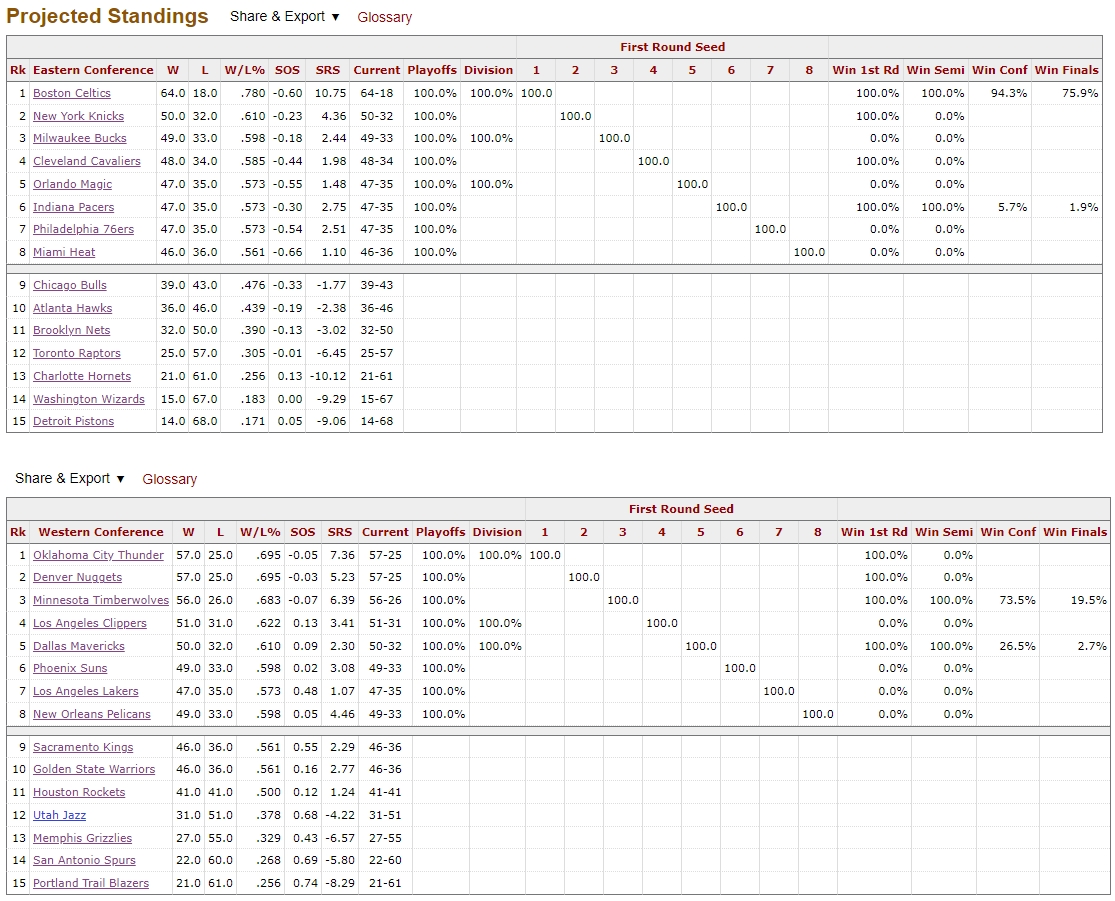Sort Western table by Current header

point(385,532)
